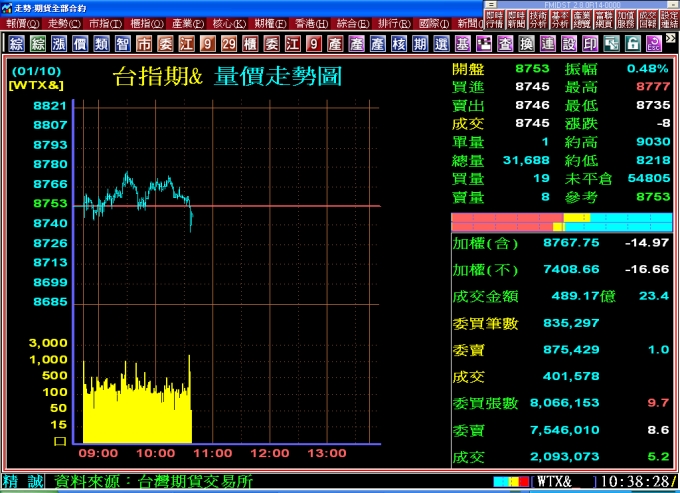Open the 核心(K) menu
This screenshot has width=680, height=493.
click(230, 23)
